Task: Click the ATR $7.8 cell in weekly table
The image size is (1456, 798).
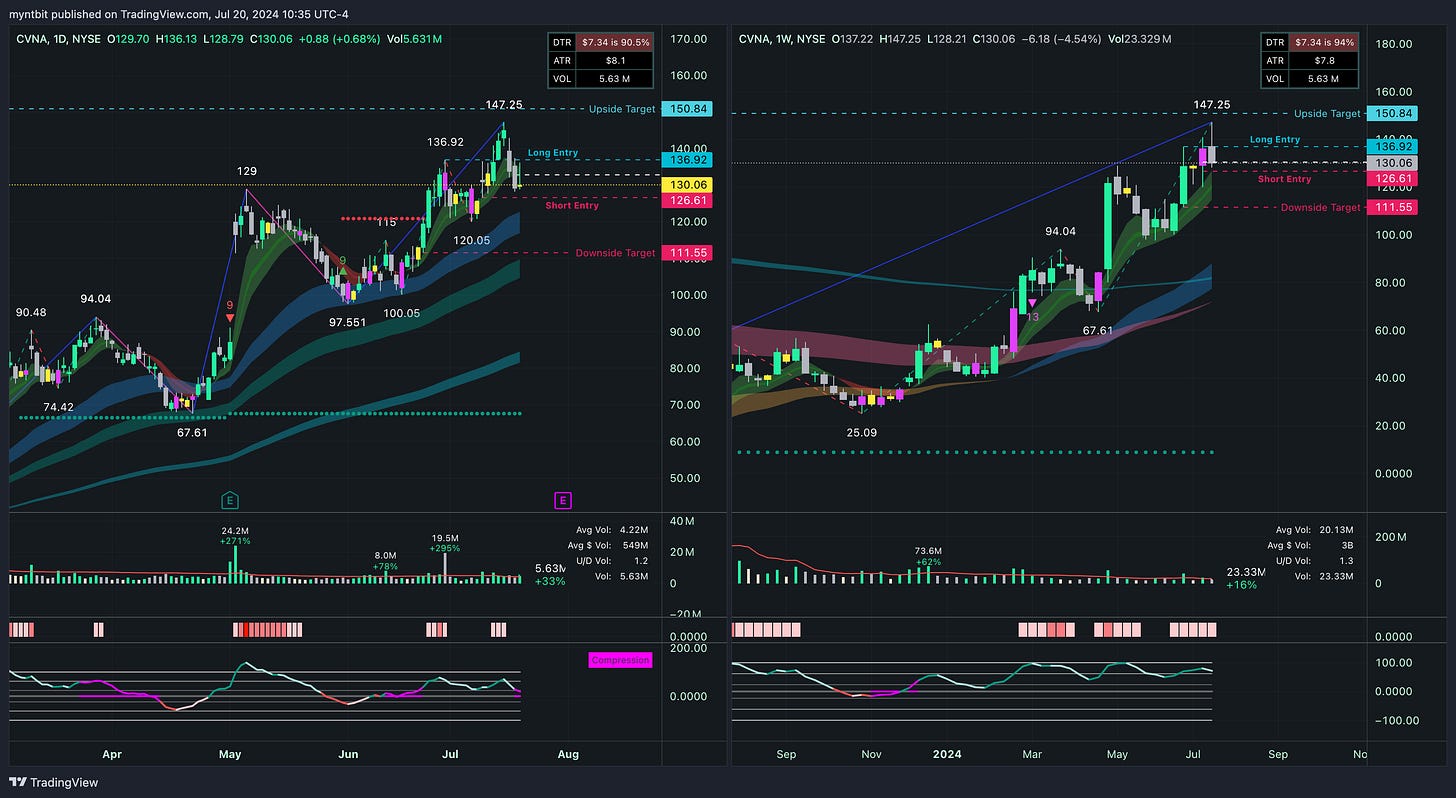Action: pyautogui.click(x=1323, y=60)
